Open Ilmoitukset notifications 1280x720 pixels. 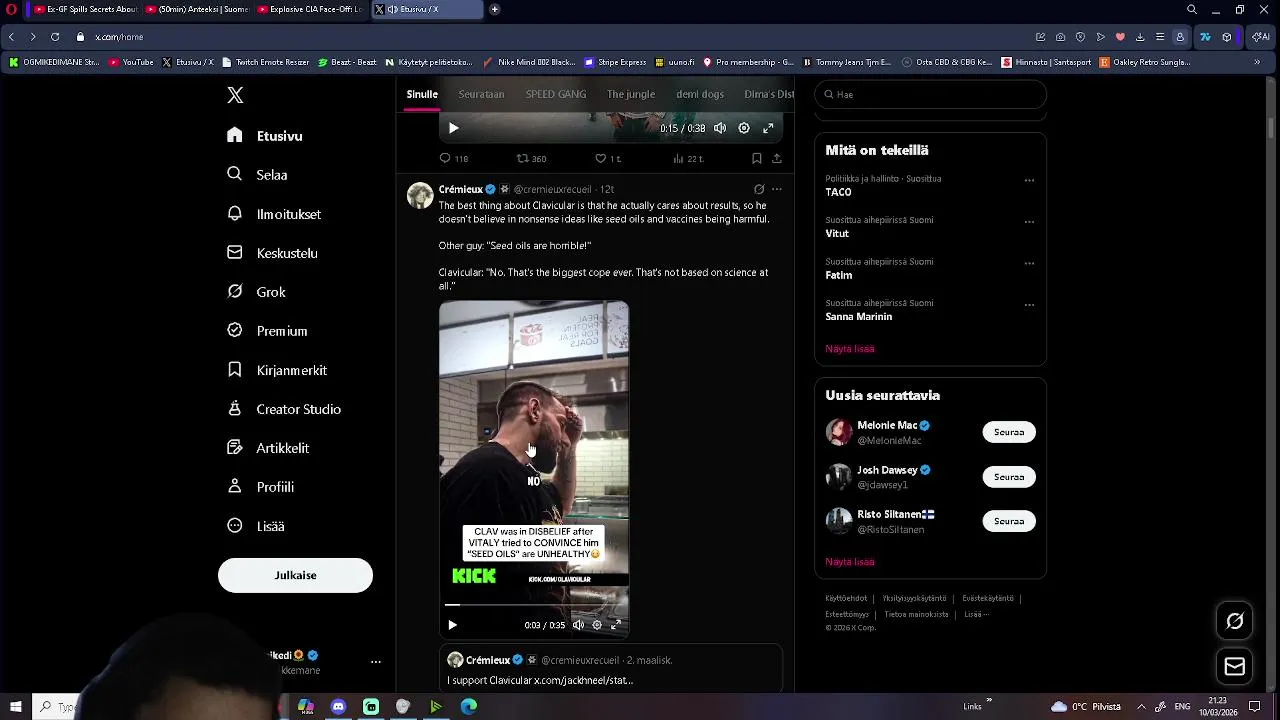click(274, 214)
